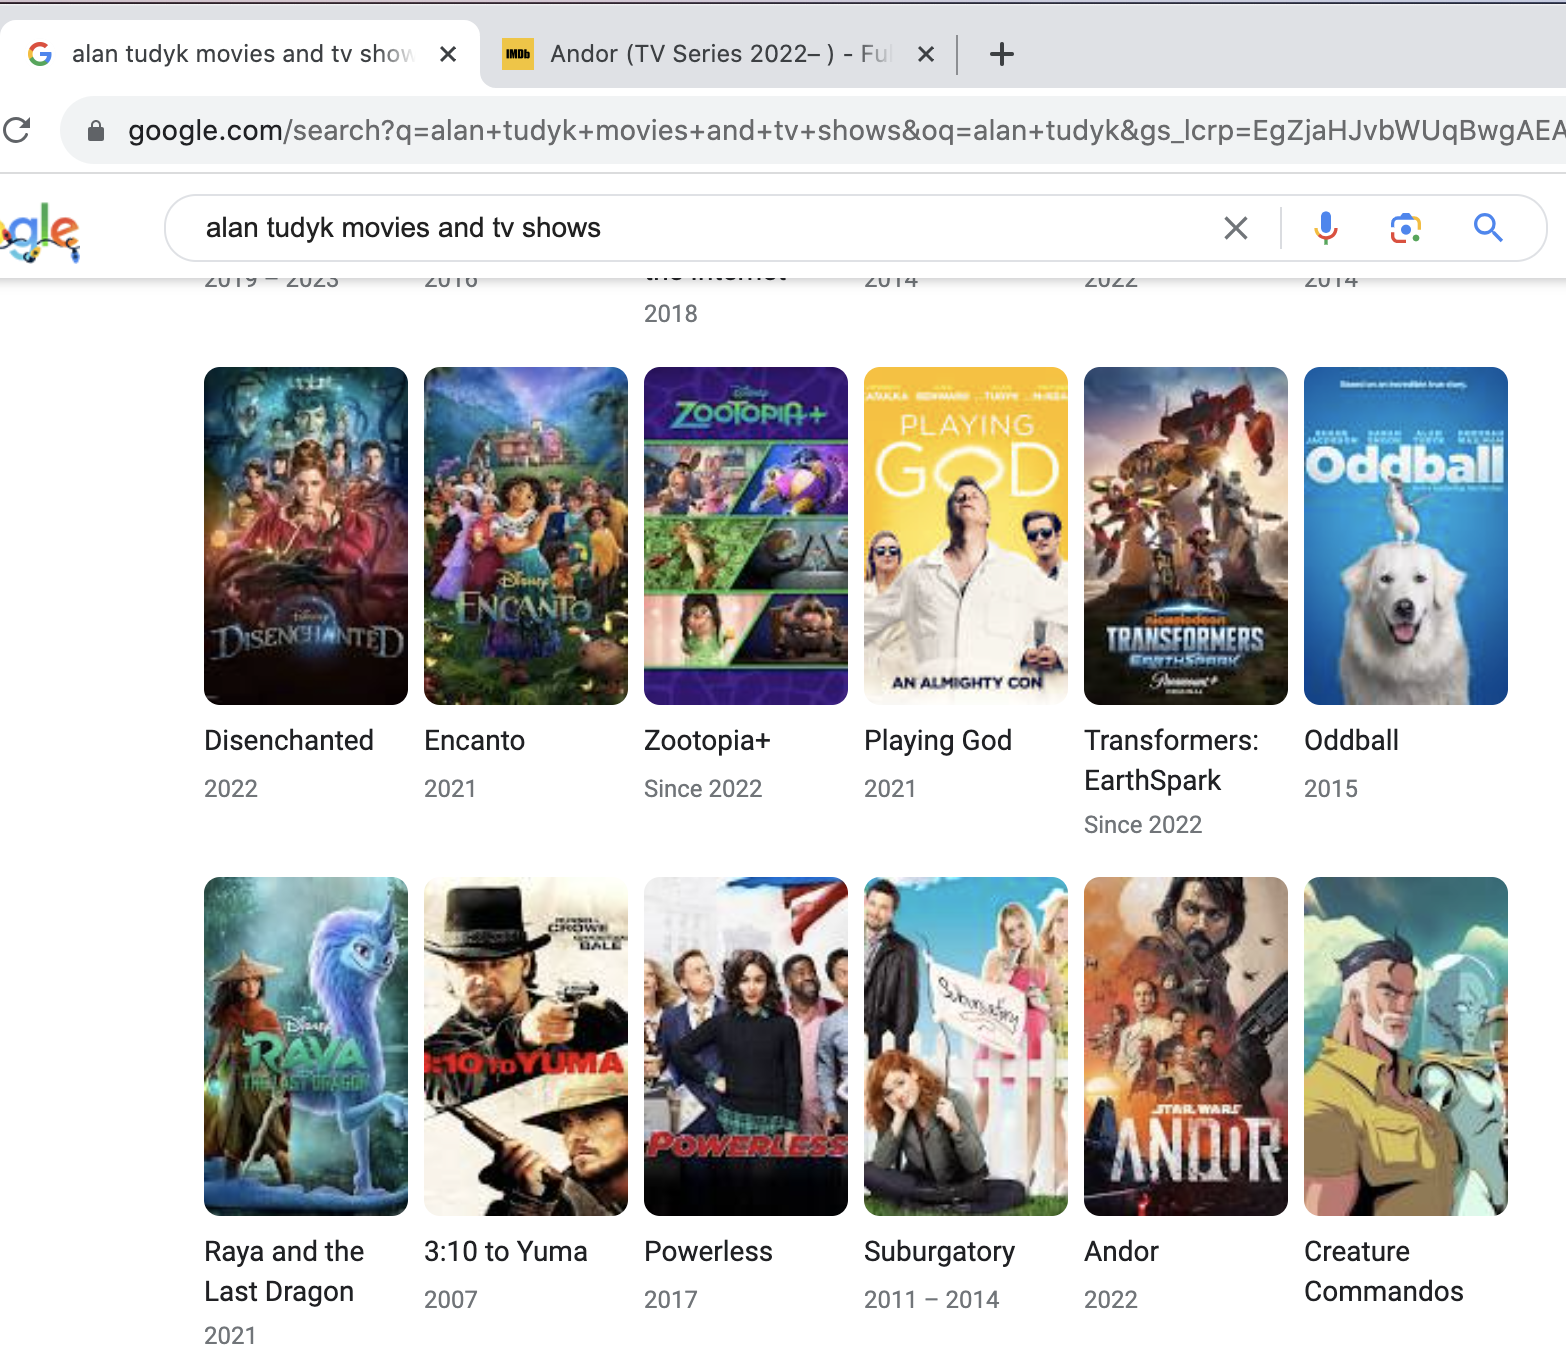This screenshot has width=1566, height=1364.
Task: Switch to Andor (TV Series 2022–) tab
Action: (718, 54)
